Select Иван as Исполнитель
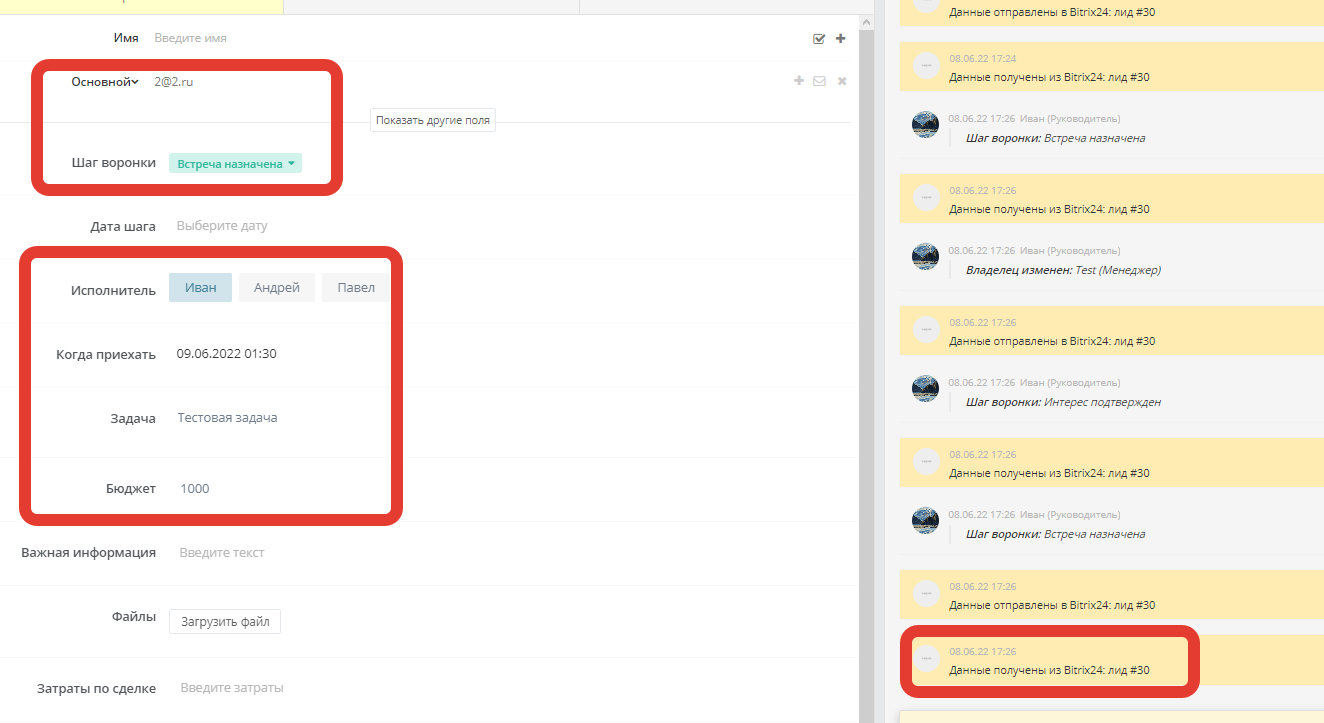This screenshot has height=723, width=1324. (200, 287)
